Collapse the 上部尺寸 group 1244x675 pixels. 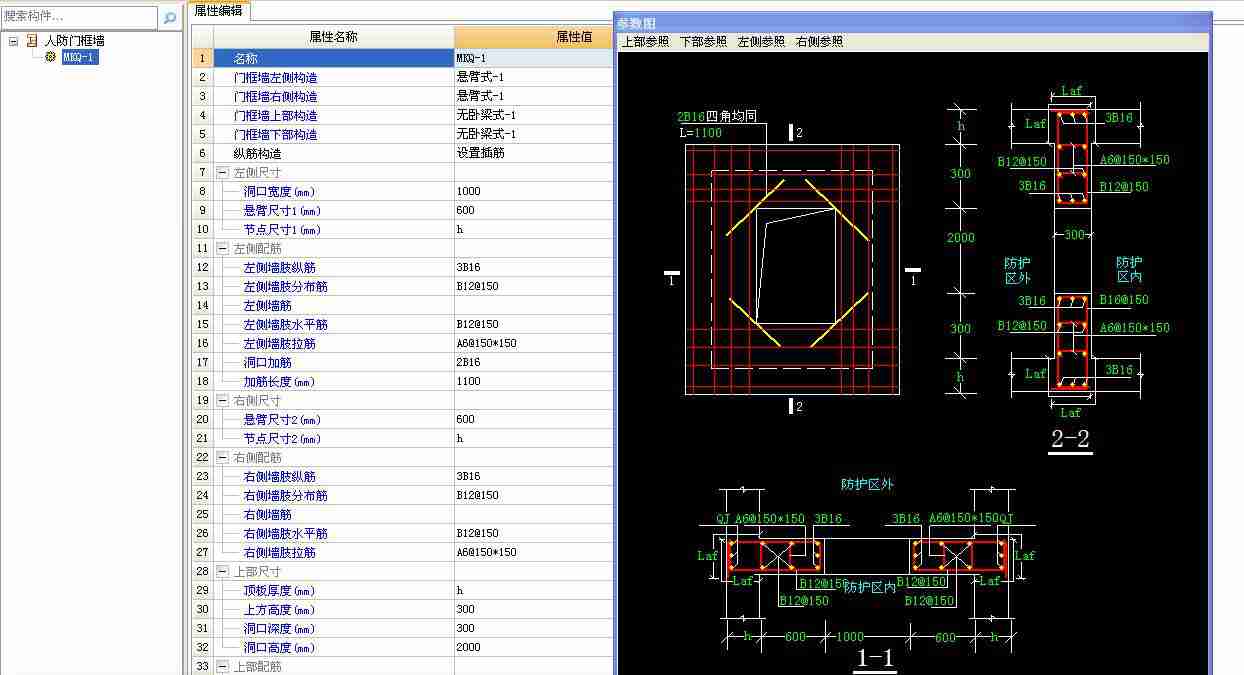point(222,571)
